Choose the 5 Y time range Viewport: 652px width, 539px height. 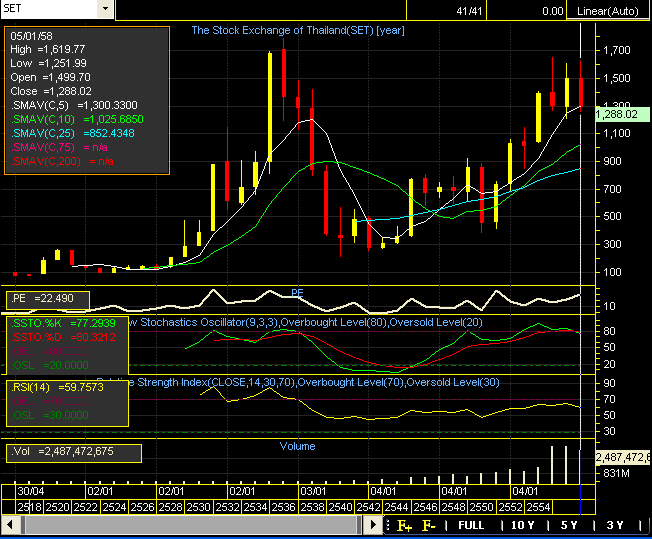point(569,525)
